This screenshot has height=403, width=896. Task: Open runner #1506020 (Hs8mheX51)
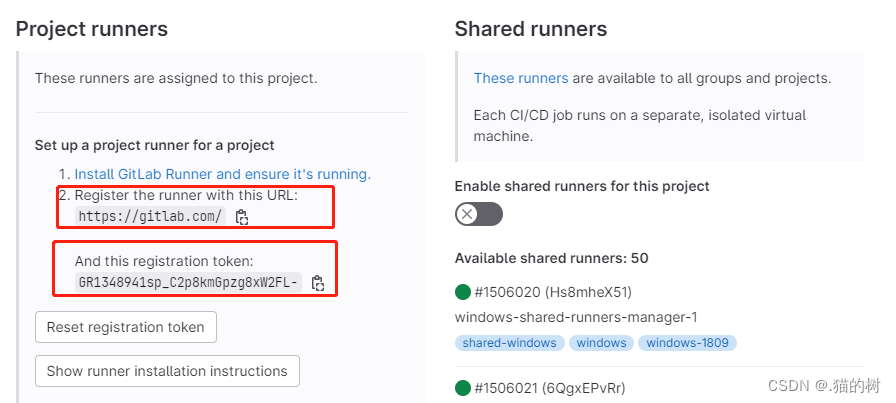pos(553,293)
